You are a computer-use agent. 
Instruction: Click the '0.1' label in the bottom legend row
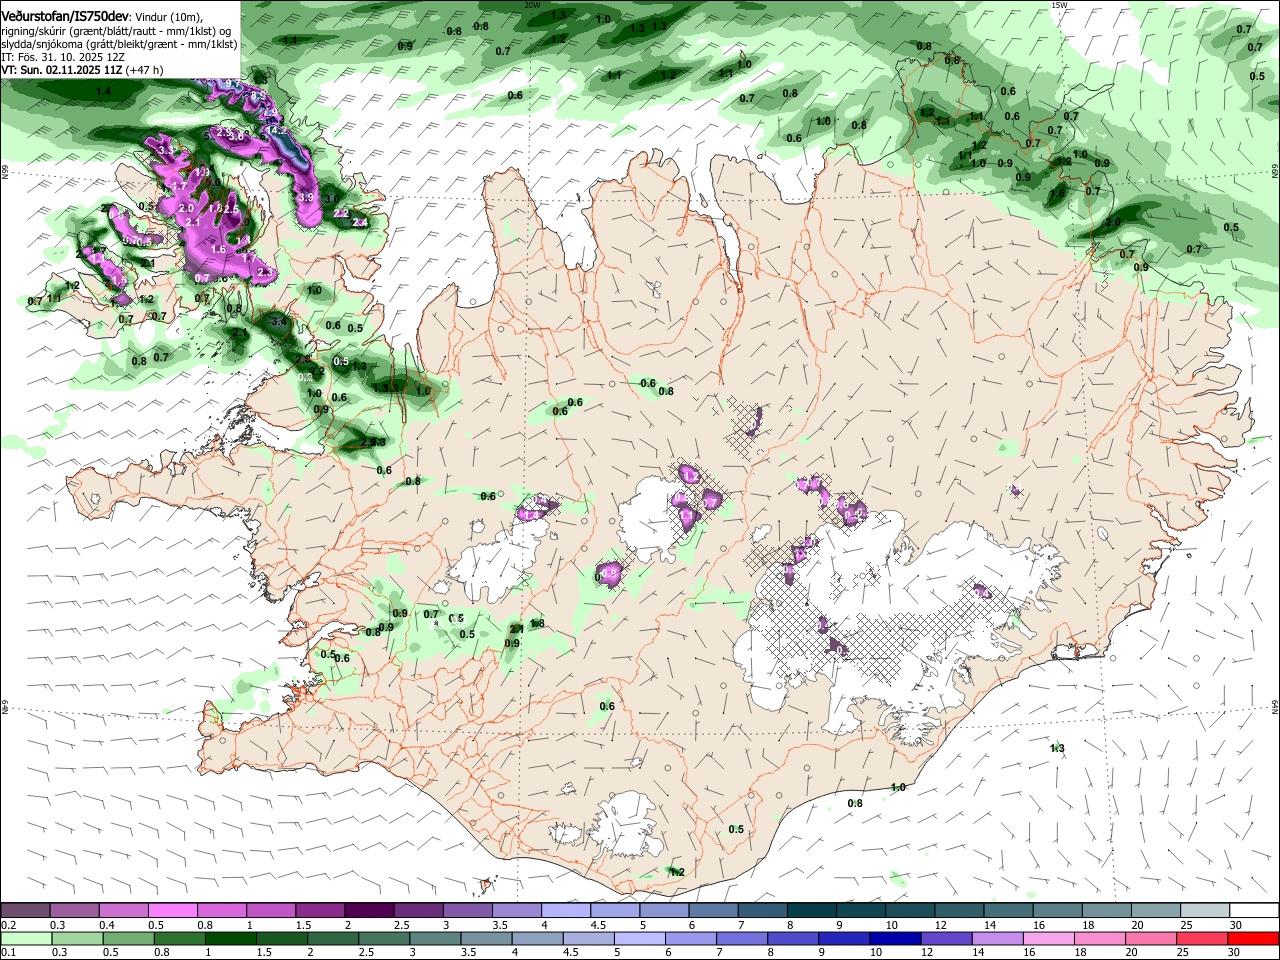point(9,952)
